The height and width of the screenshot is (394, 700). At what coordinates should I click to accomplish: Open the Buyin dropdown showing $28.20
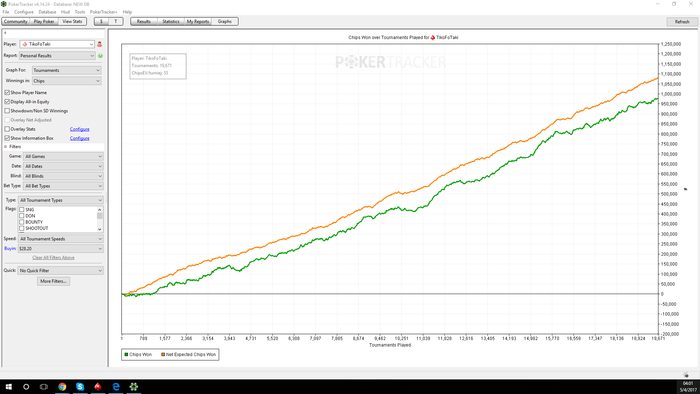60,249
